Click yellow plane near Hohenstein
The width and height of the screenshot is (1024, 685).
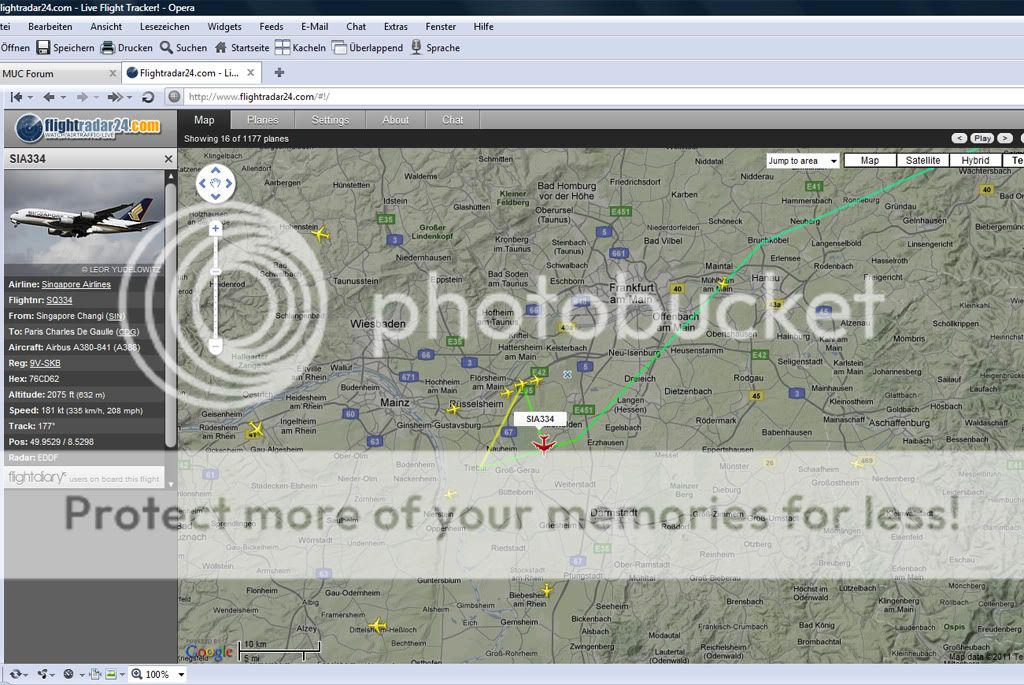(x=320, y=235)
